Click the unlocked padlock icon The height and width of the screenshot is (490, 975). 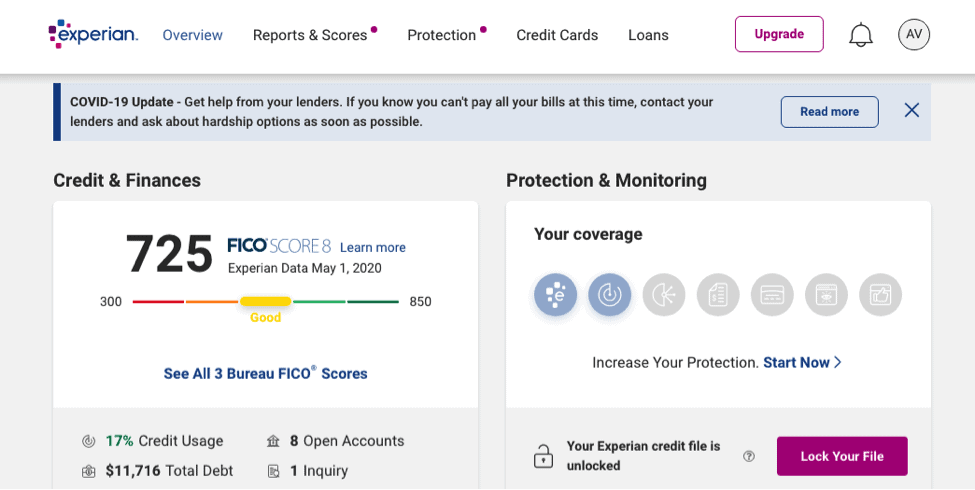543,456
